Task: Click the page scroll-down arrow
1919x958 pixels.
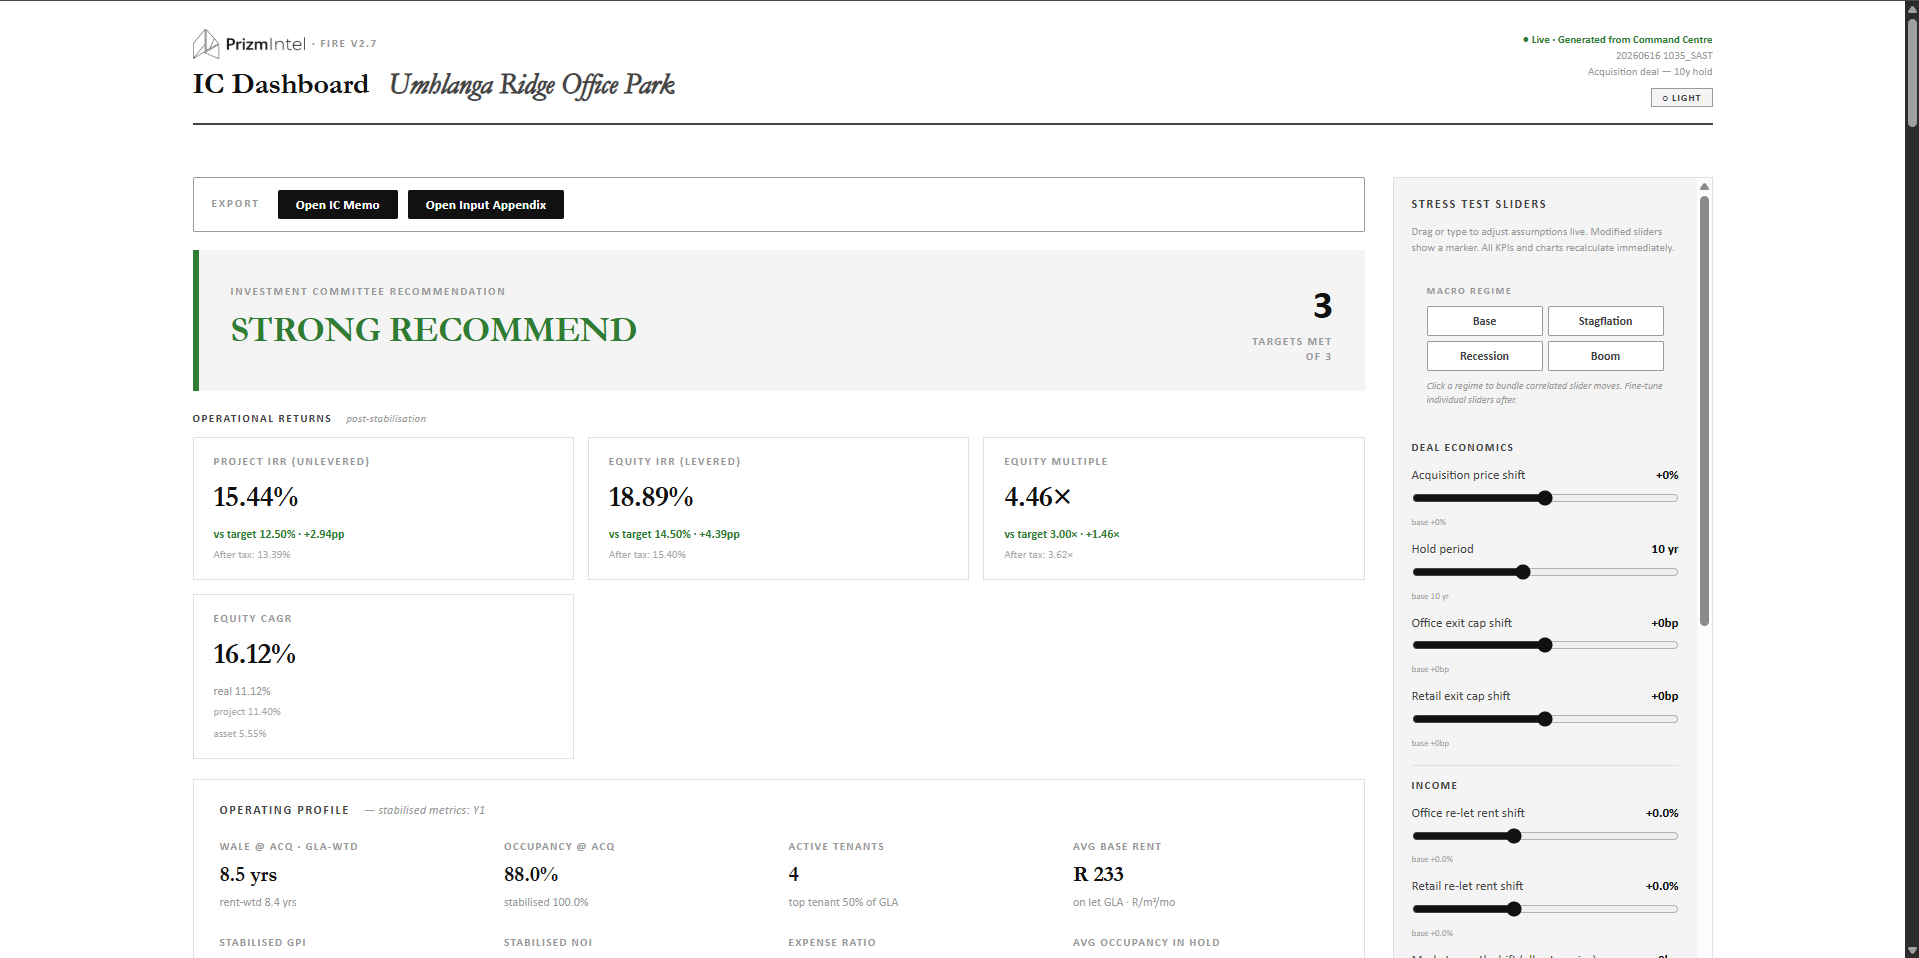Action: coord(1912,950)
